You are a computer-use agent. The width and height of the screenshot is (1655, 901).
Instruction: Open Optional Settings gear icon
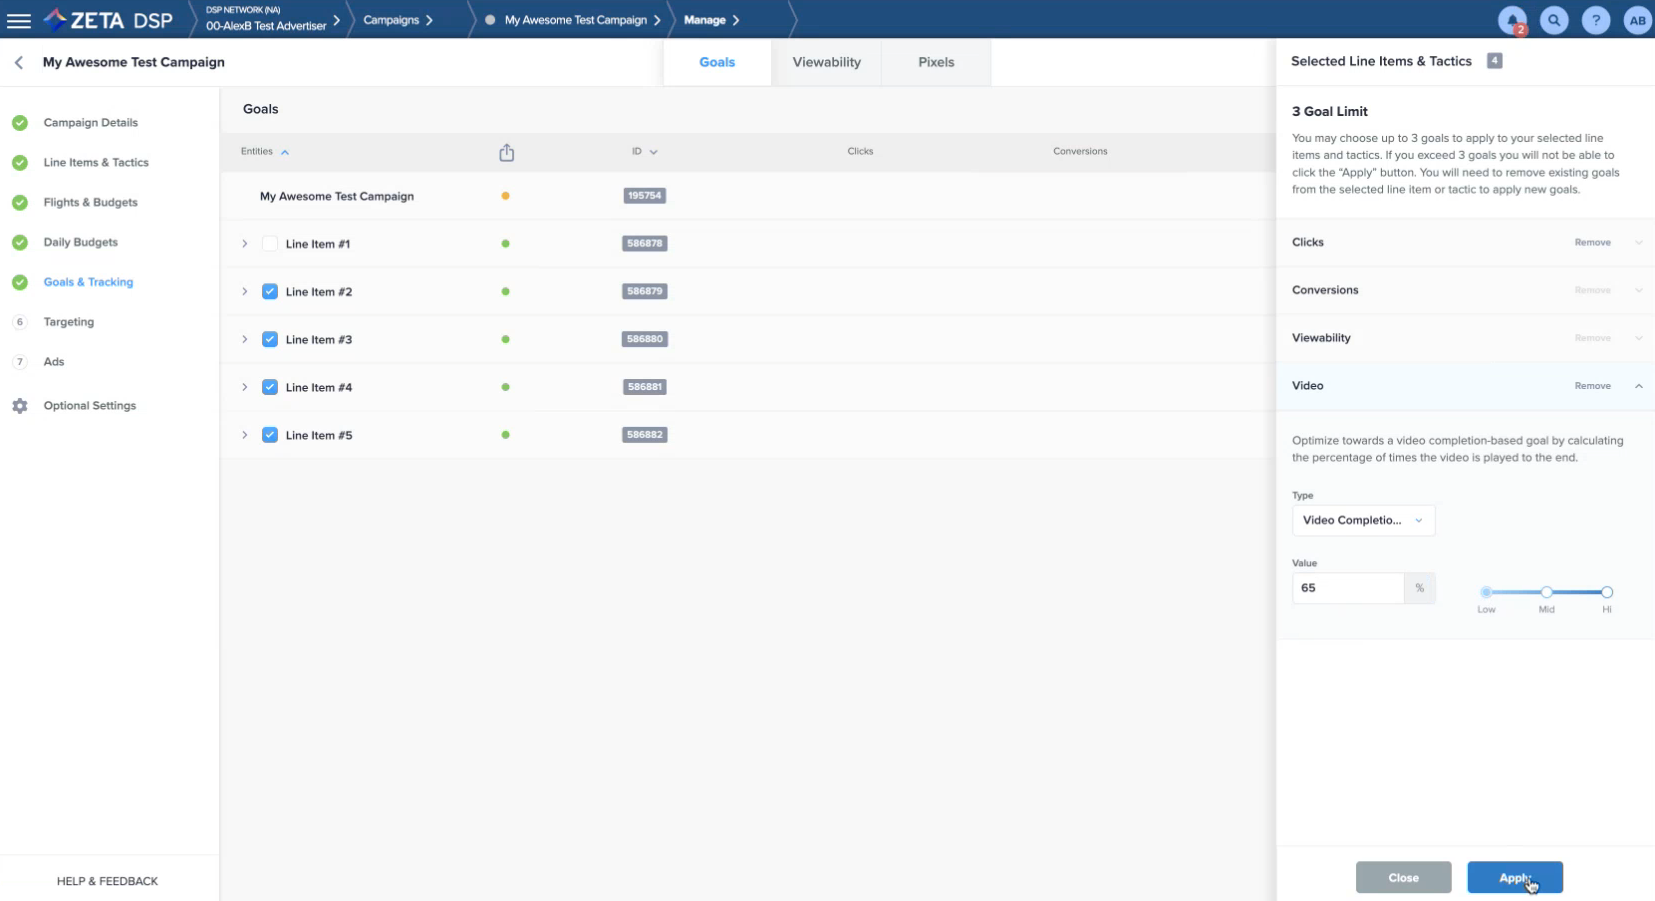(x=20, y=406)
